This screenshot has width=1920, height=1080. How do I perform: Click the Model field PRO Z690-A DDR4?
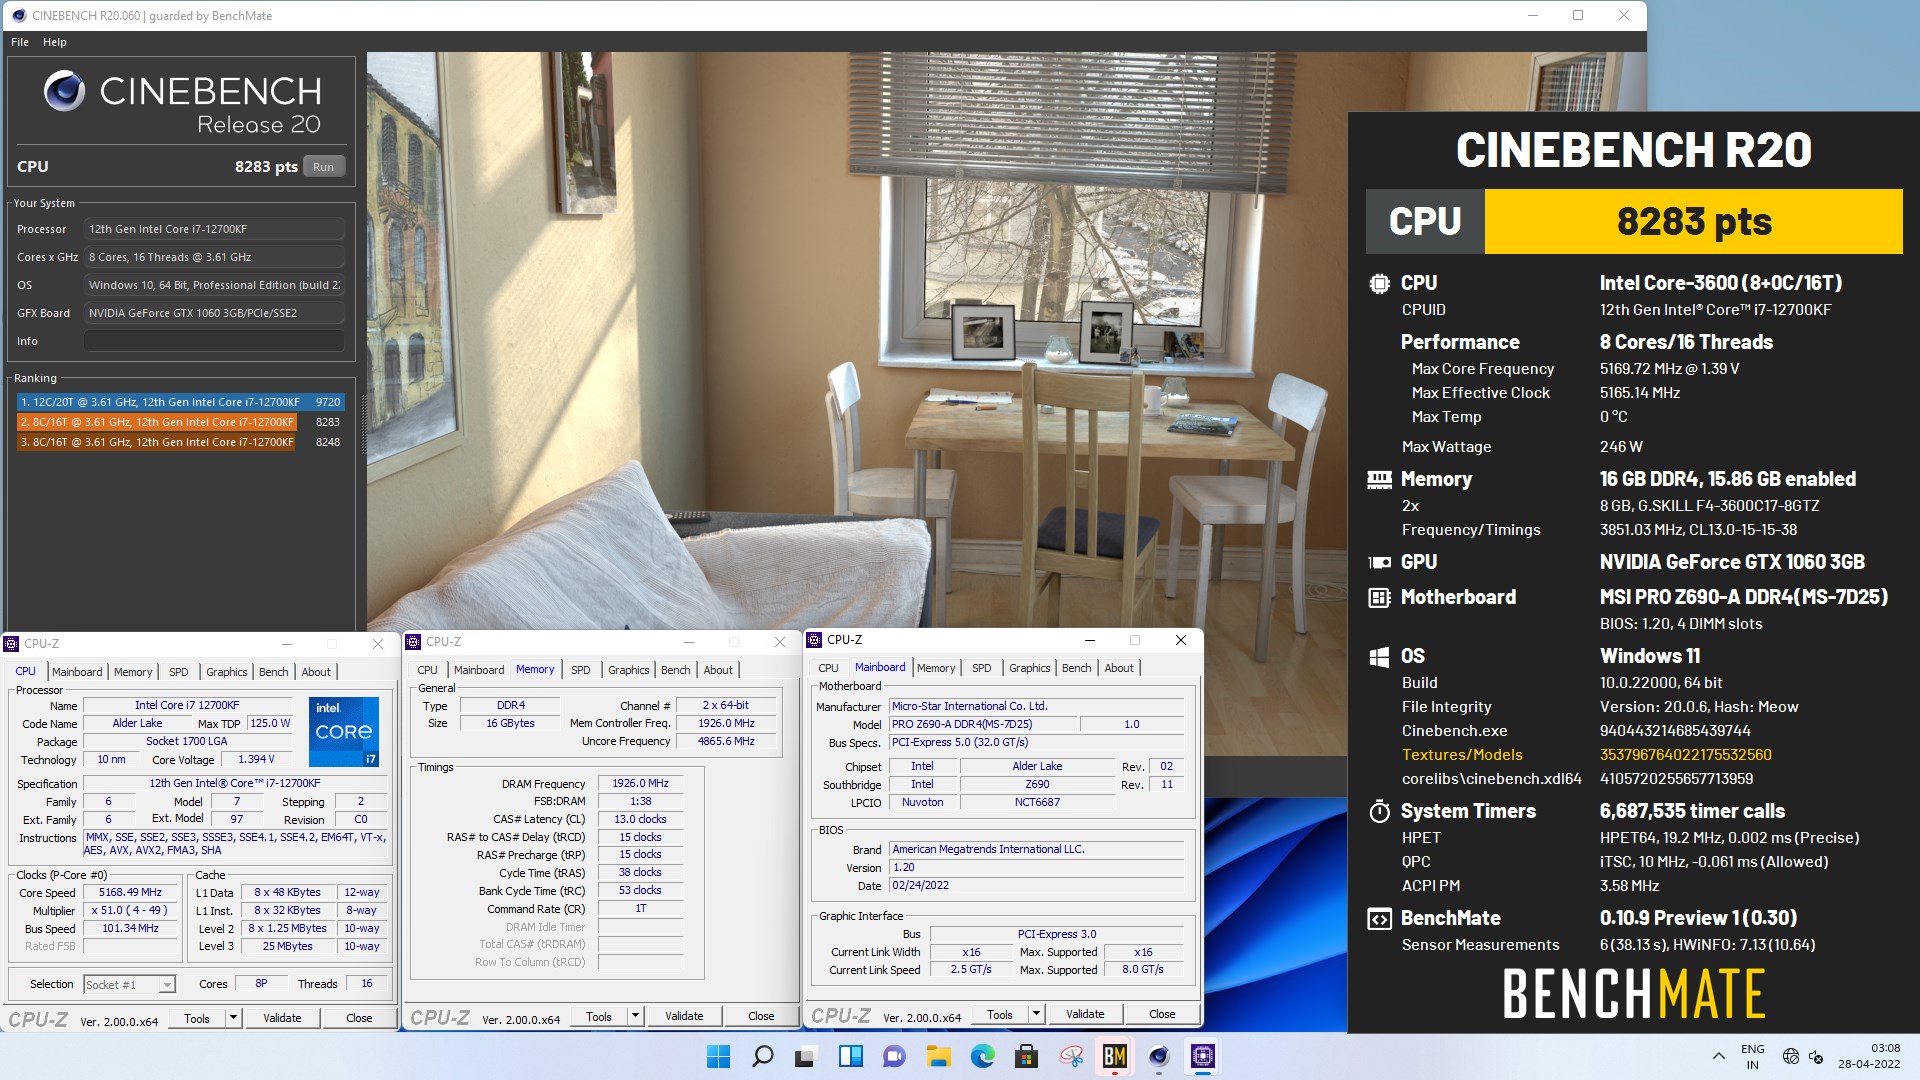point(983,724)
